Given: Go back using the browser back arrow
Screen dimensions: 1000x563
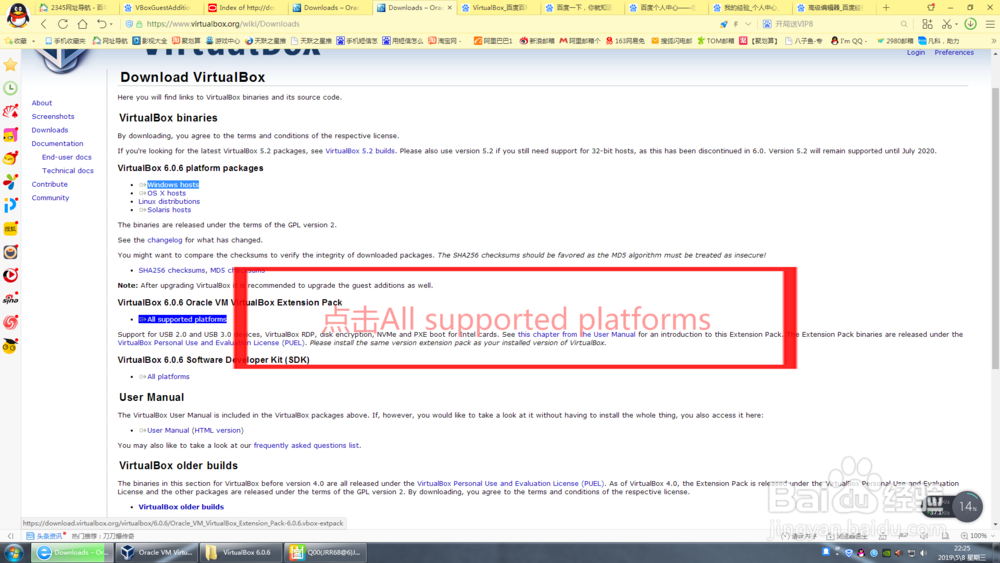Looking at the screenshot, I should 43,24.
